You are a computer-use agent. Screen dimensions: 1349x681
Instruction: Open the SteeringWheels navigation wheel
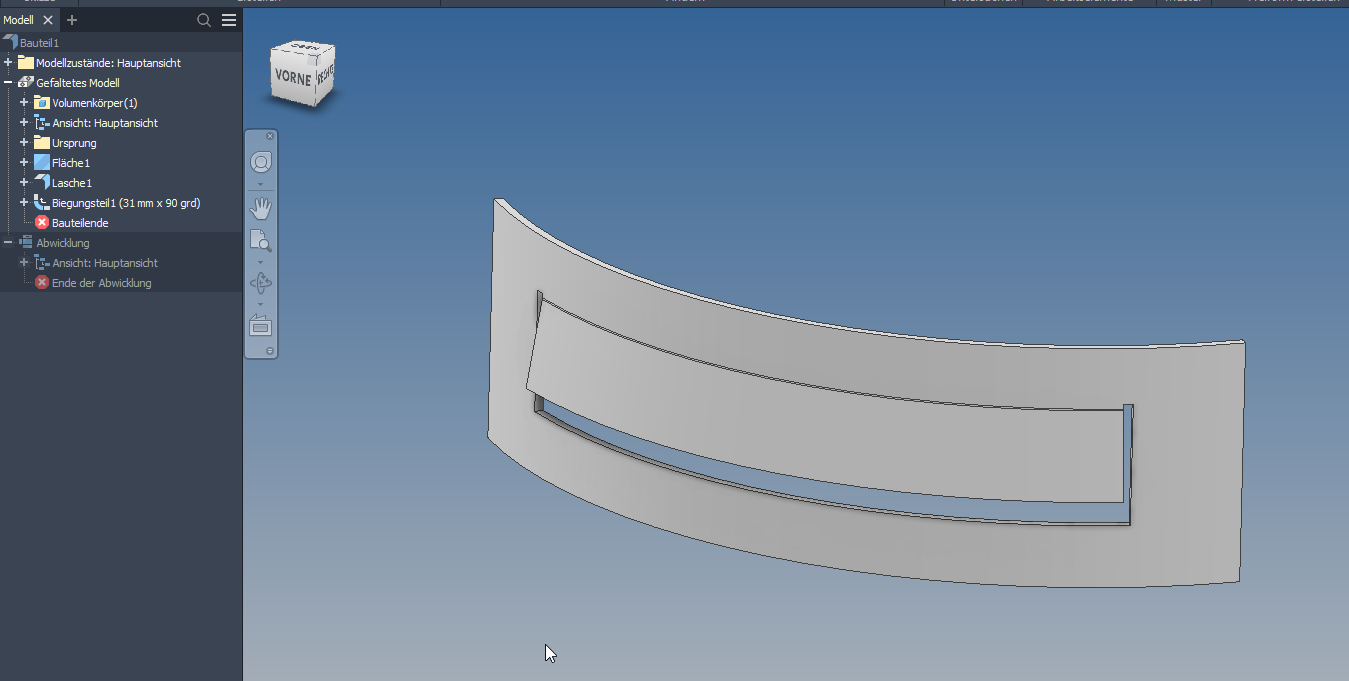point(261,160)
